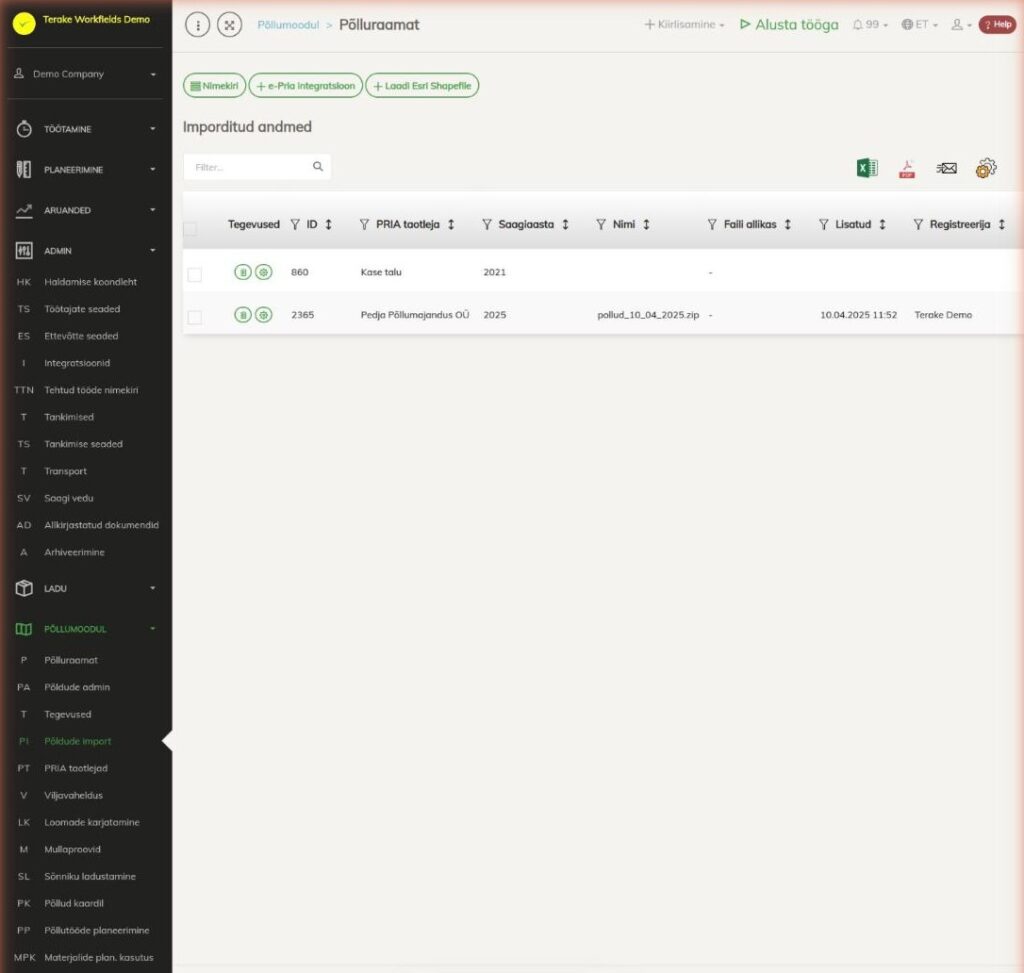The image size is (1024, 973).
Task: Open Kiirlisamine quick-add dropdown
Action: click(684, 25)
